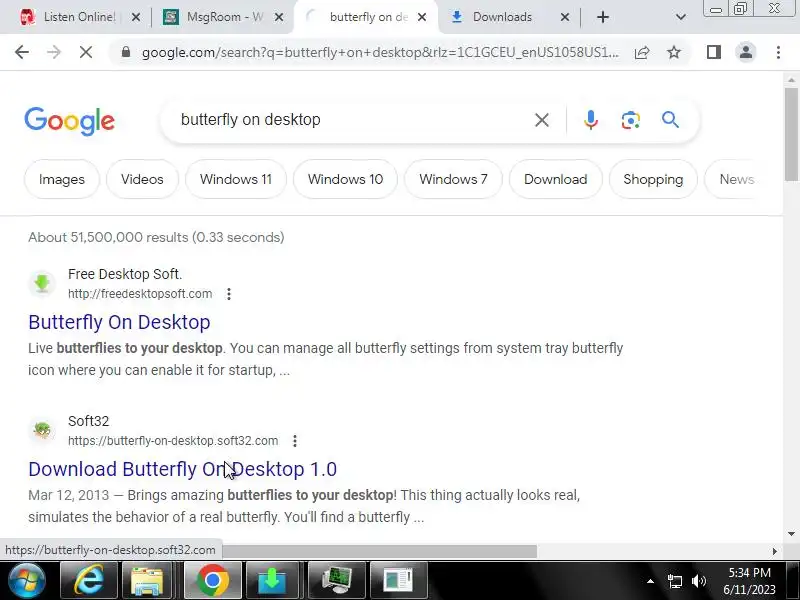
Task: Close the Downloads tab
Action: (564, 17)
